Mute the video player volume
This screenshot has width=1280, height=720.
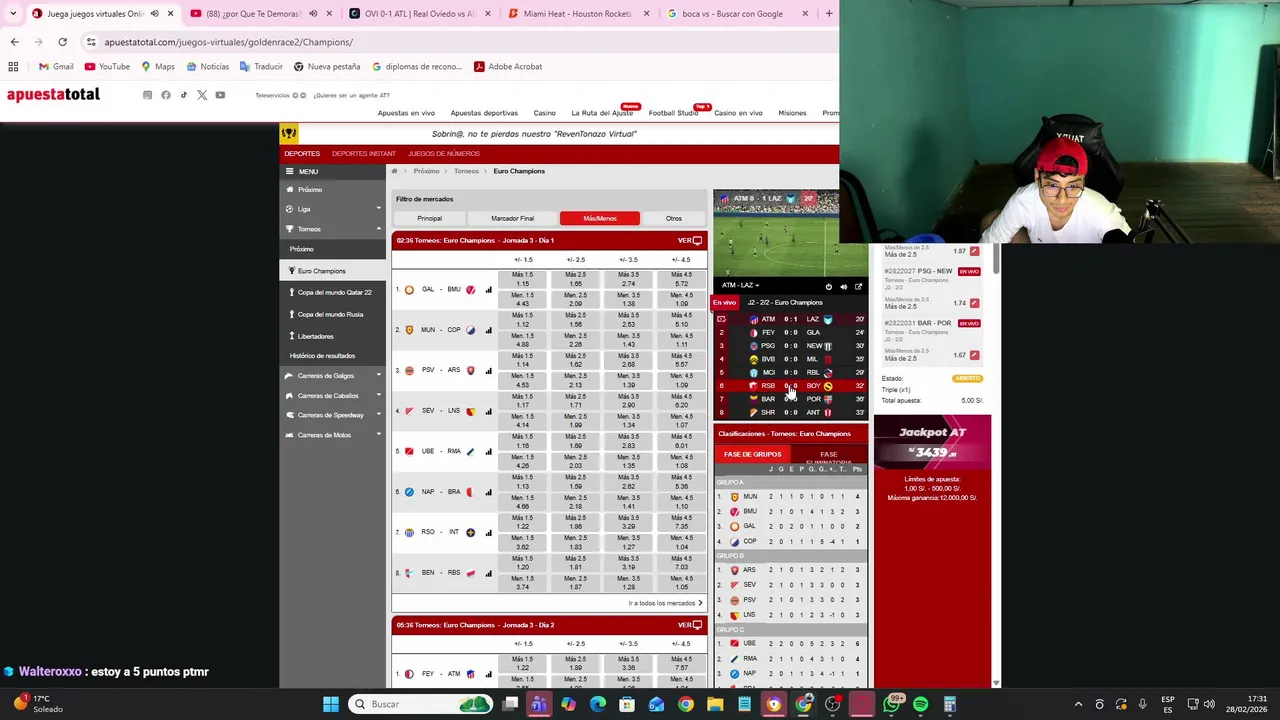tap(843, 286)
